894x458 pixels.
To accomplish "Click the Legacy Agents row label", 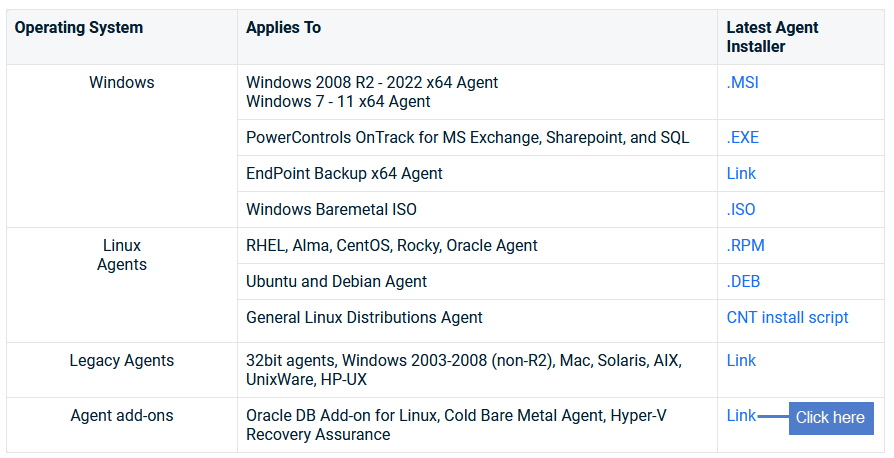I will (x=121, y=360).
